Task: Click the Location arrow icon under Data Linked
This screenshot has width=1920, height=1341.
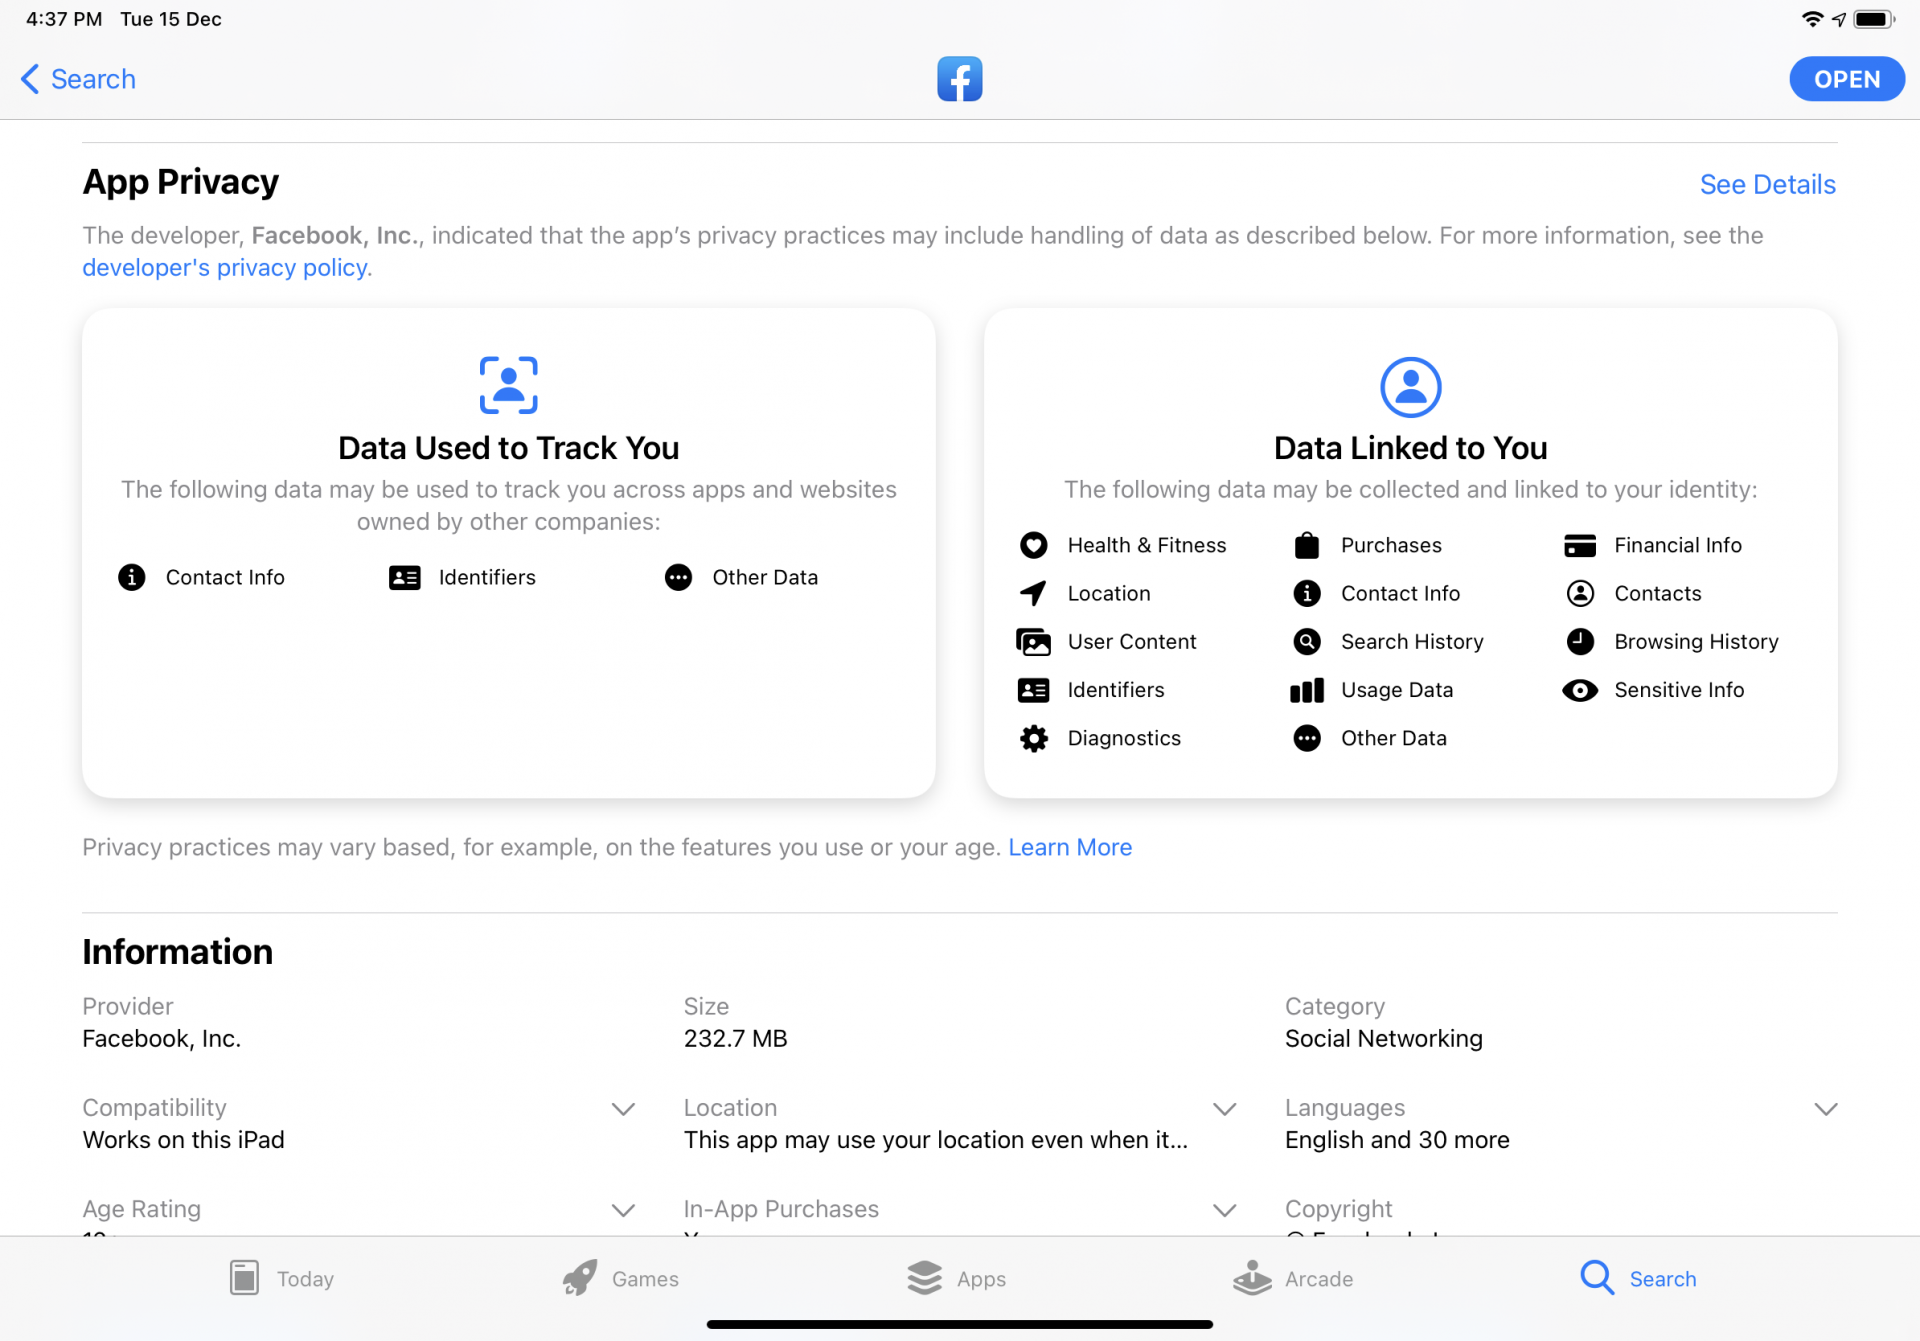Action: pos(1033,593)
